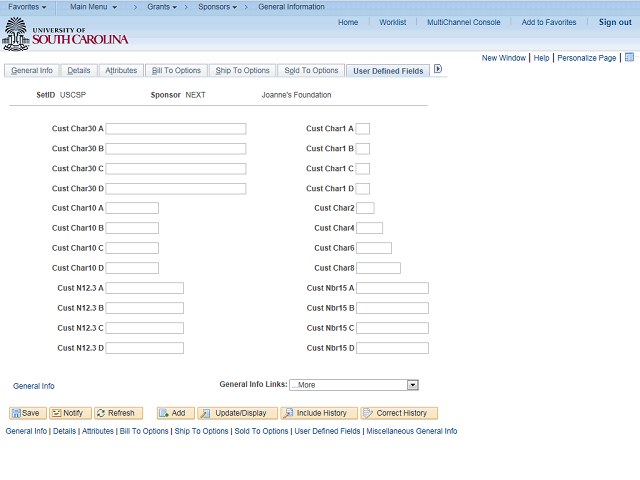The height and width of the screenshot is (480, 640).
Task: Click the Cust Nbr15 C field
Action: (x=392, y=328)
